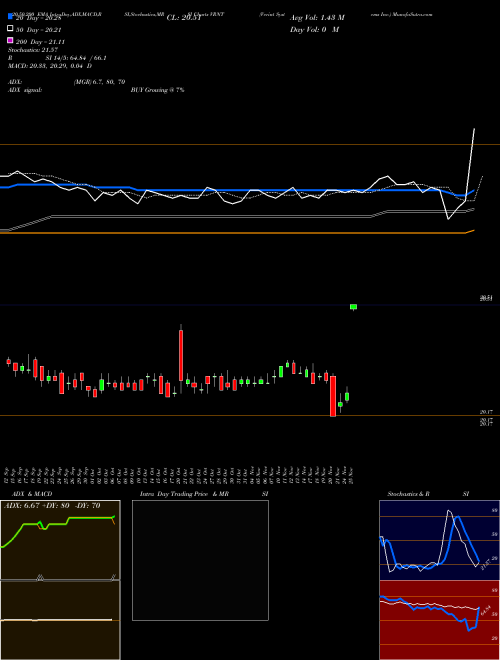Click the magenta 200 Day legend swatch

pos(10,40)
